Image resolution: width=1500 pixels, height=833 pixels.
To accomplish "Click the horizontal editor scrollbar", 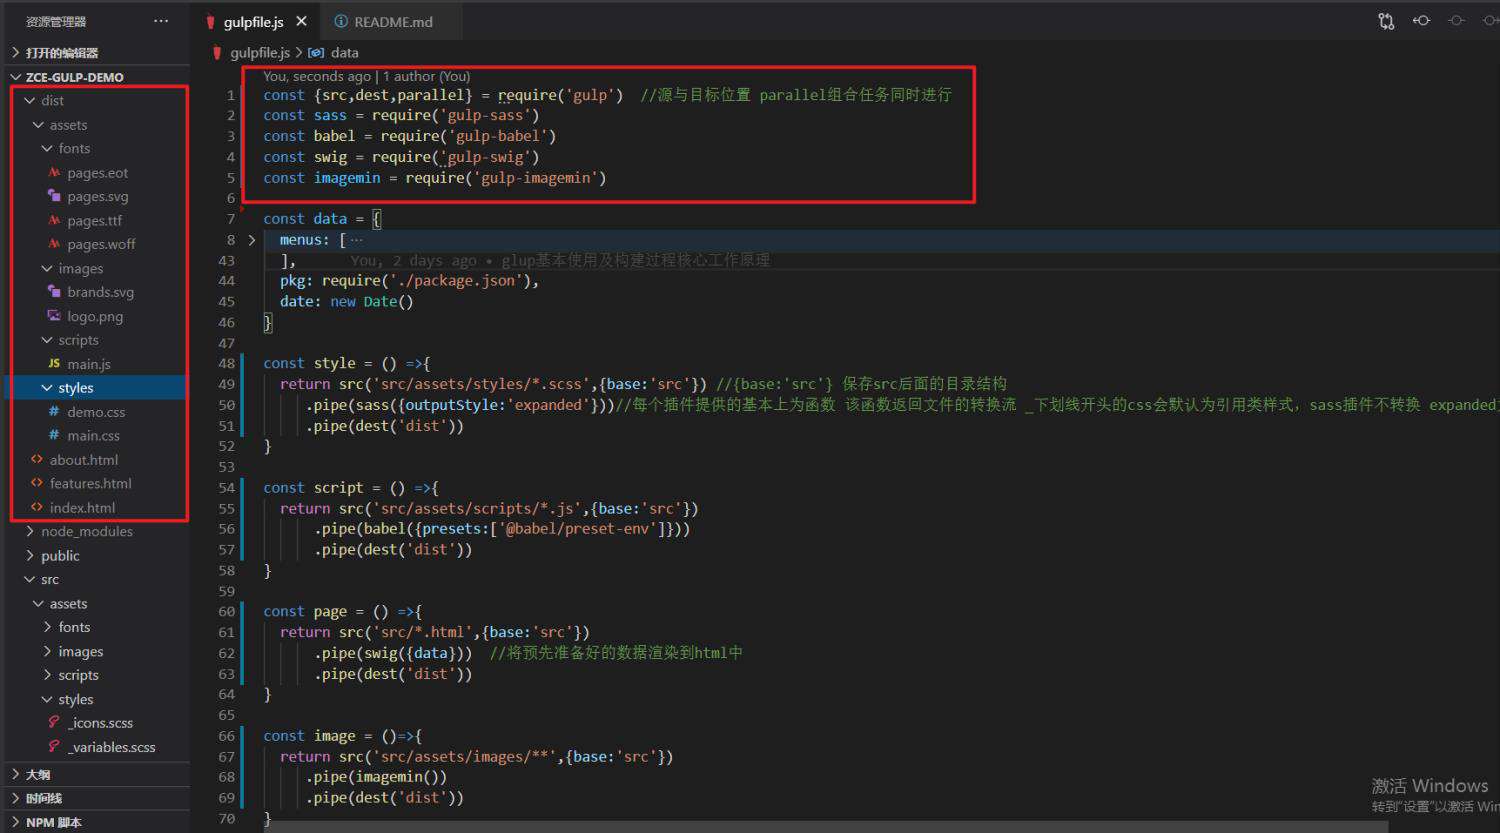I will click(x=827, y=826).
